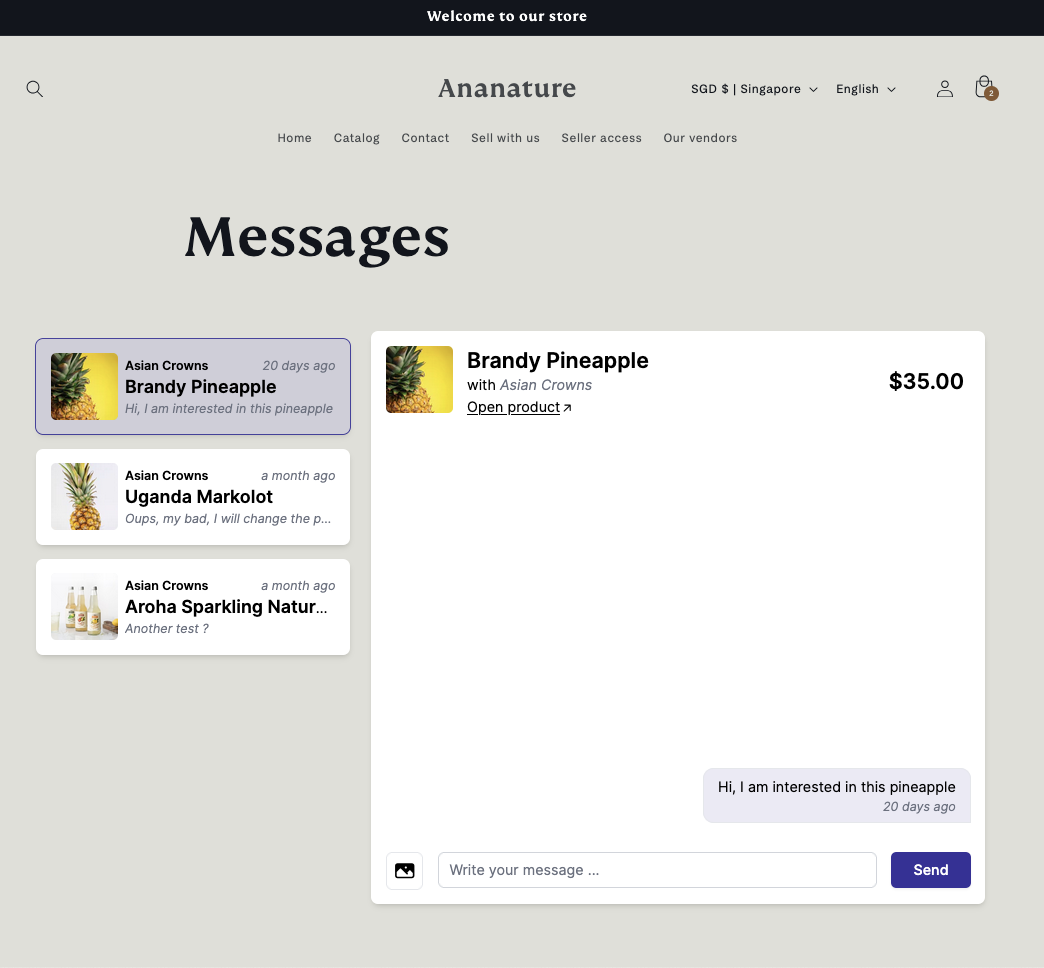The image size is (1044, 968).
Task: Send the message
Action: (x=930, y=870)
